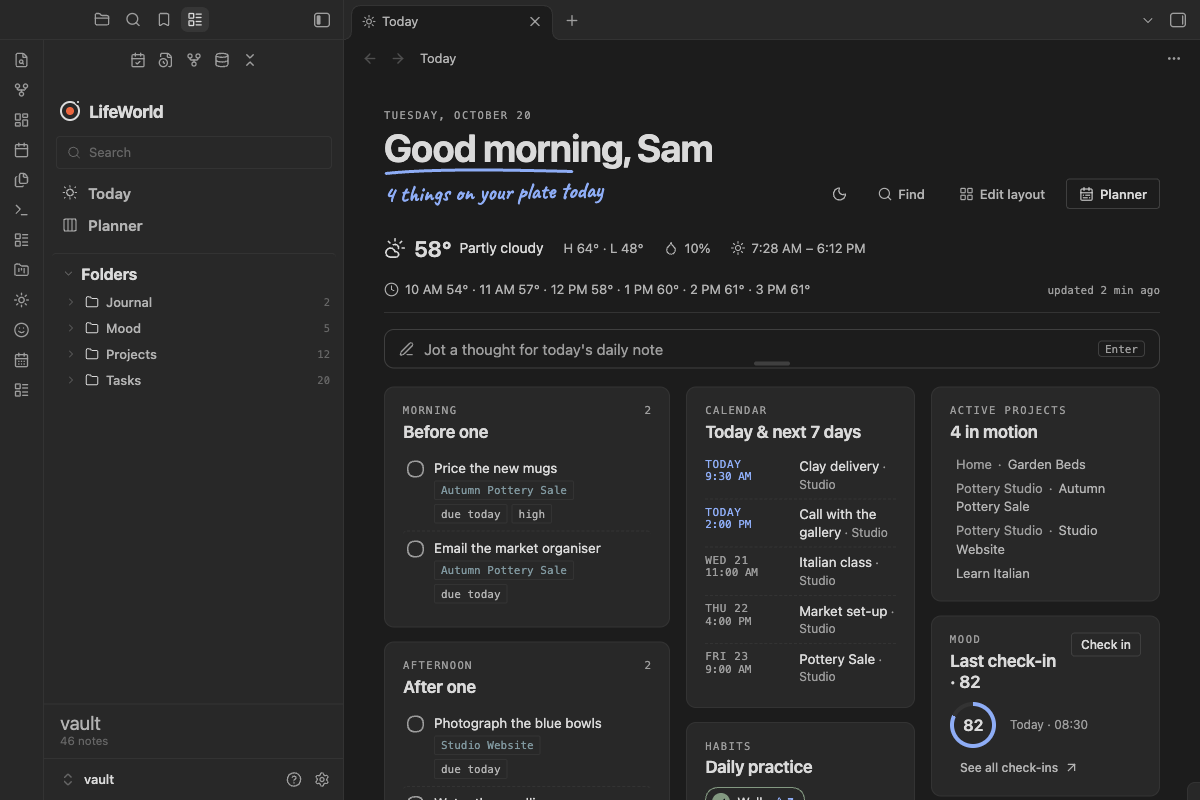Open command palette terminal icon in ribbon
The height and width of the screenshot is (800, 1200).
22,210
